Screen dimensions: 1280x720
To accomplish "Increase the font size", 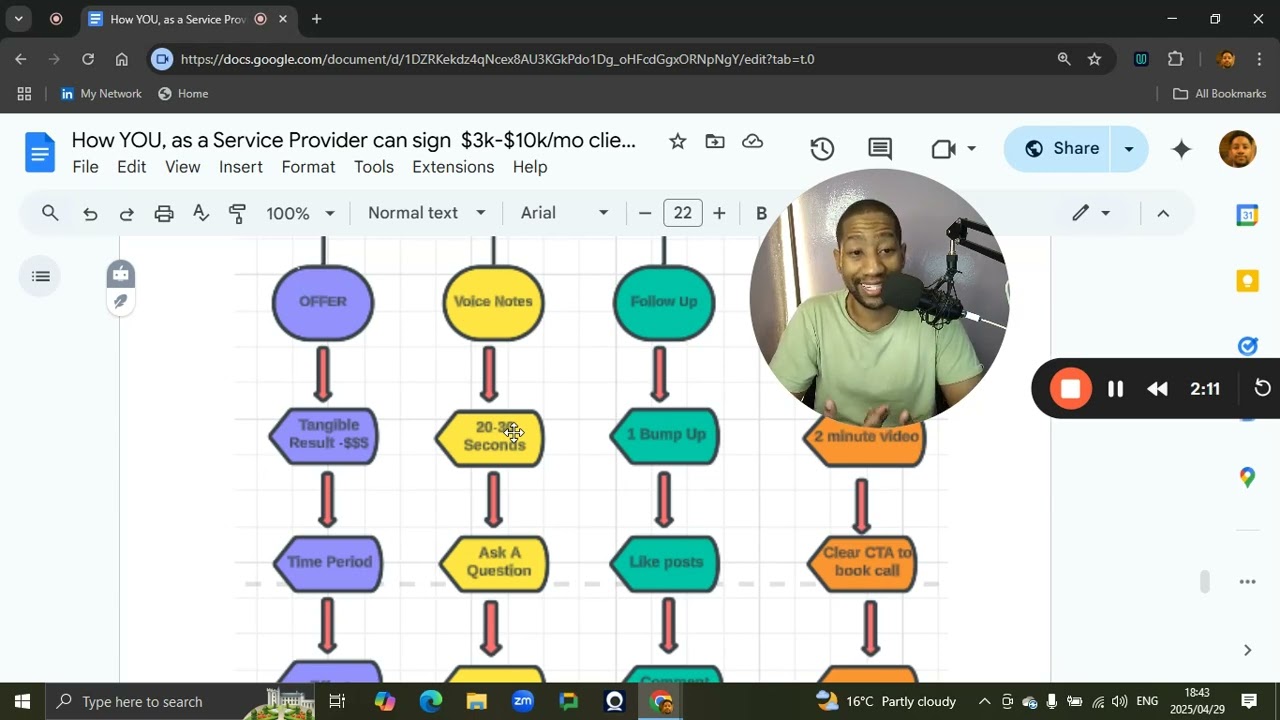I will point(719,213).
